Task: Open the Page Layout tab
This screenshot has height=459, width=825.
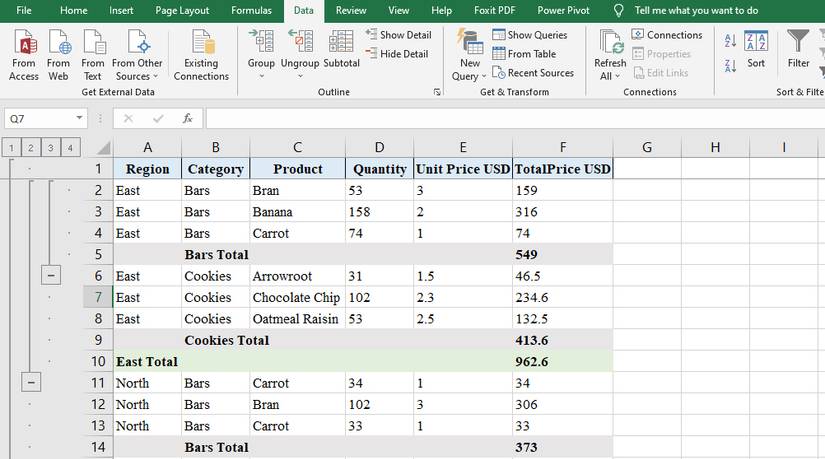Action: point(182,10)
